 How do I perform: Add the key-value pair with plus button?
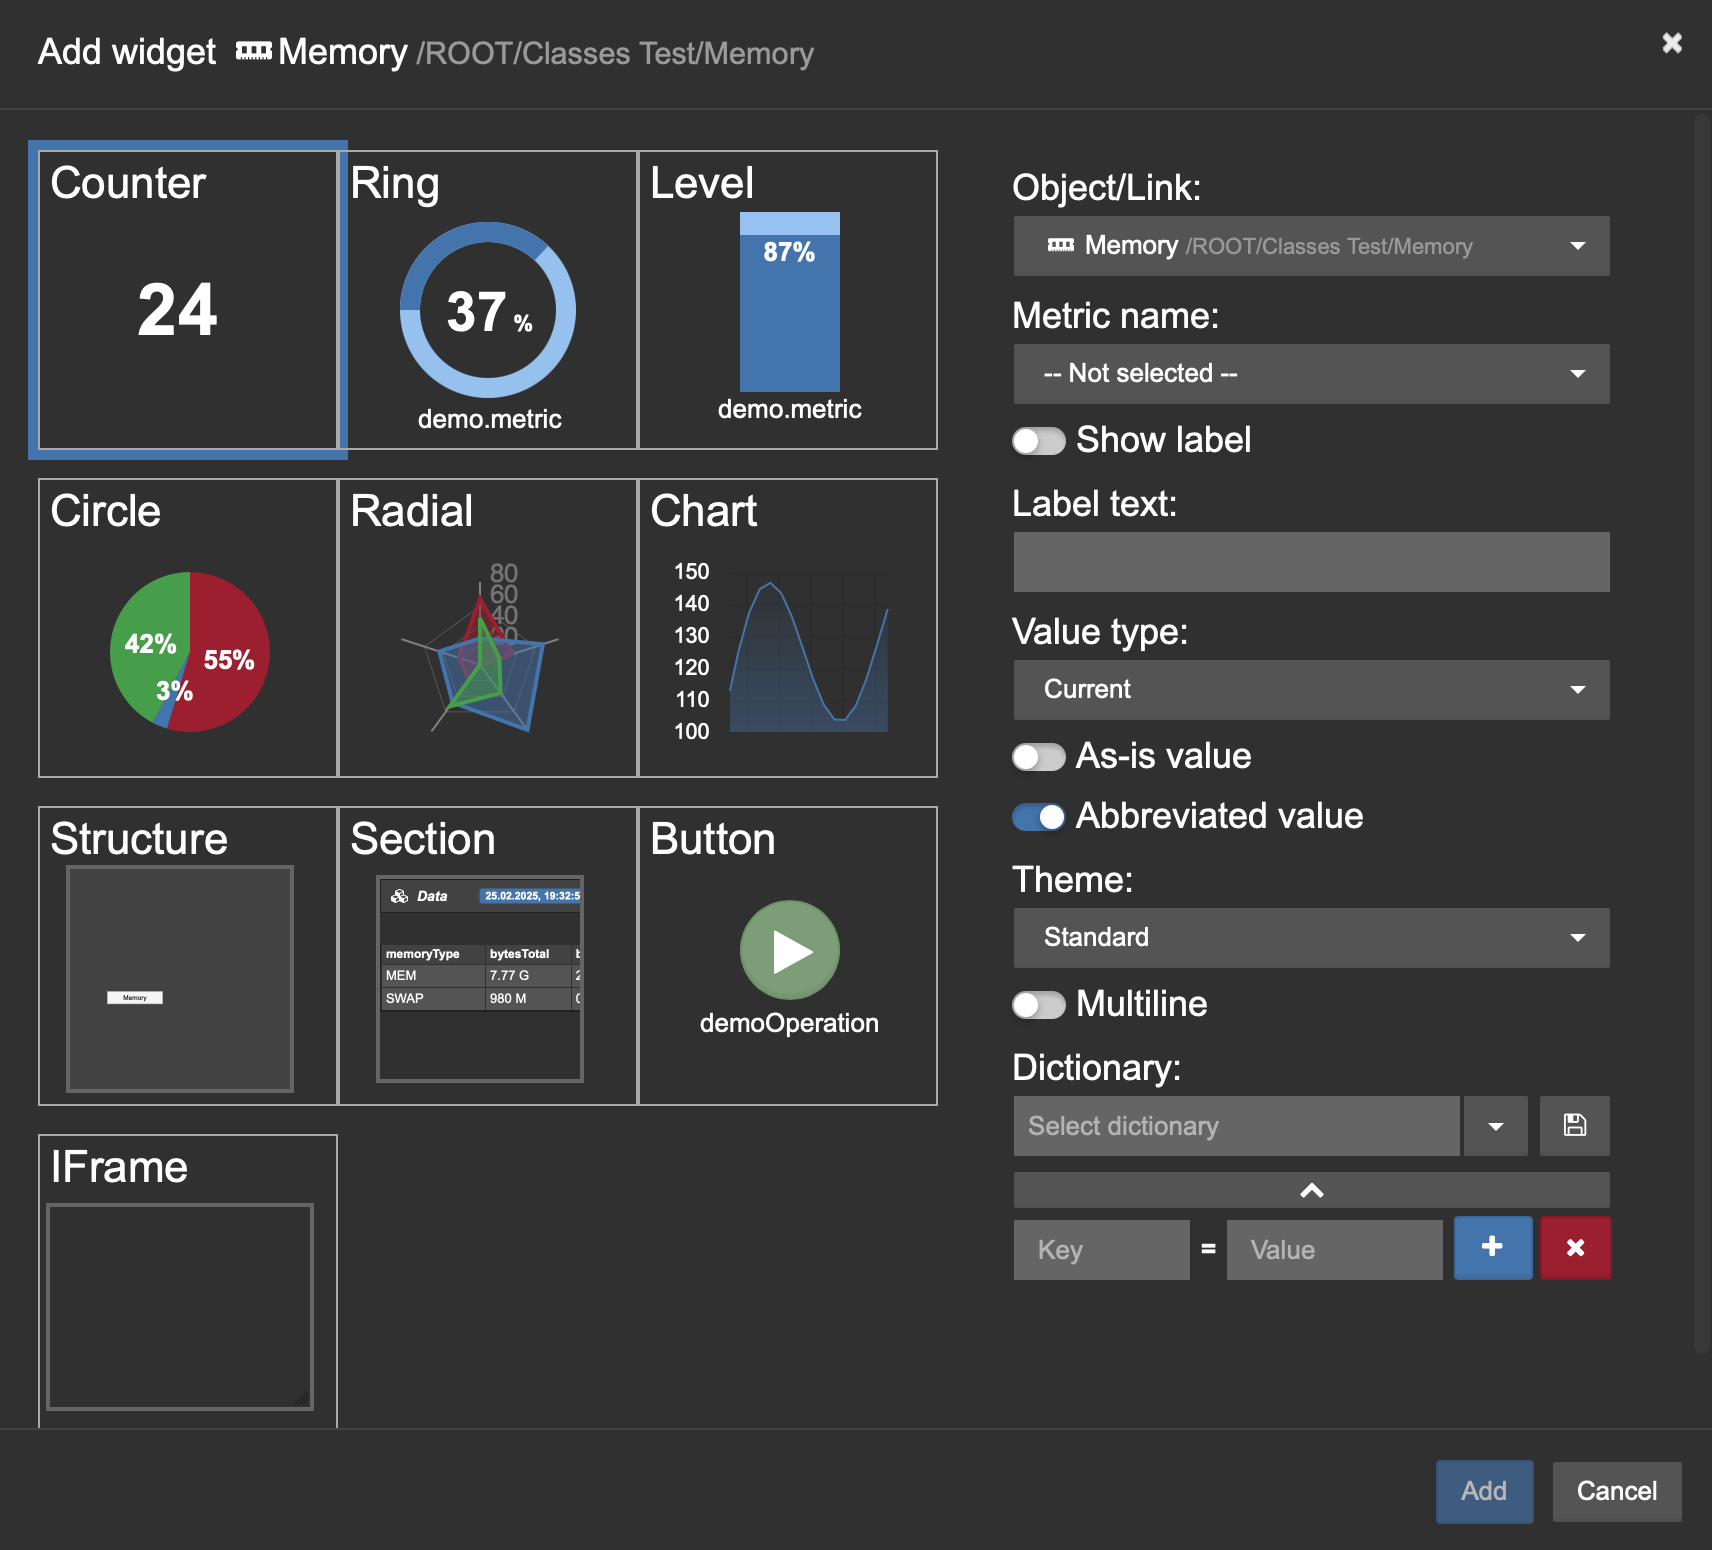[x=1493, y=1248]
